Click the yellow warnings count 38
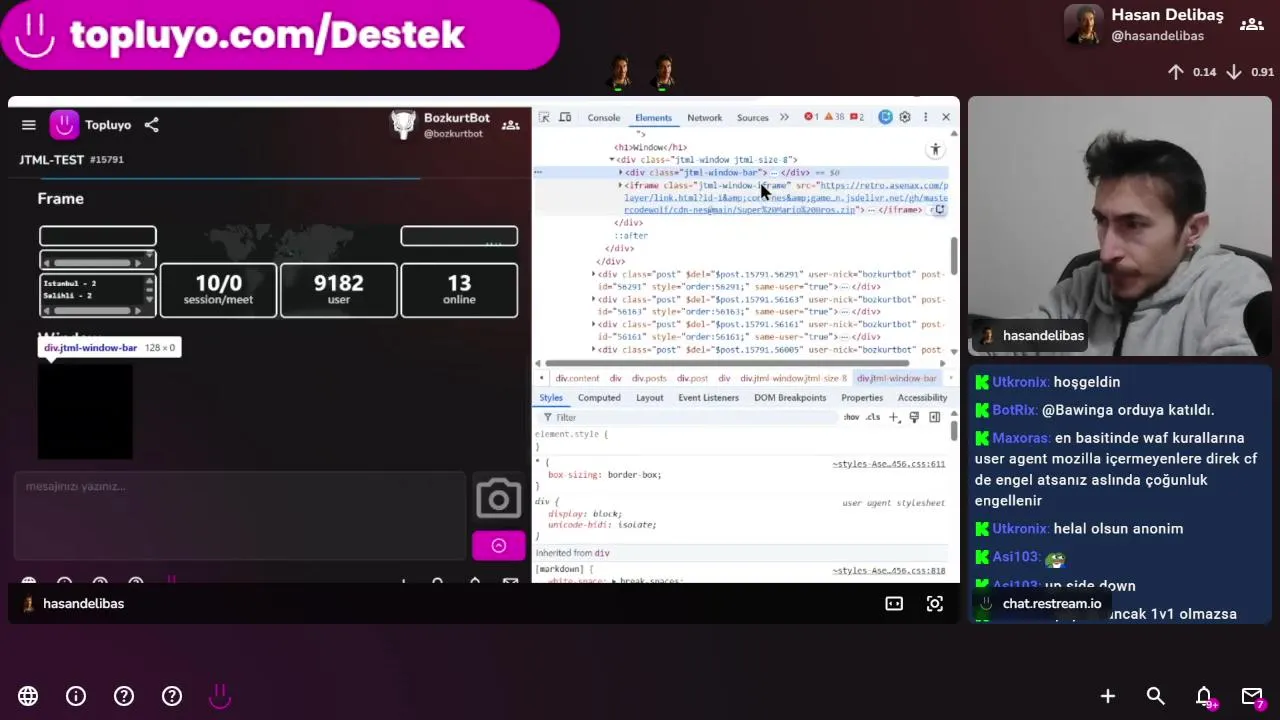Viewport: 1280px width, 720px height. point(834,118)
